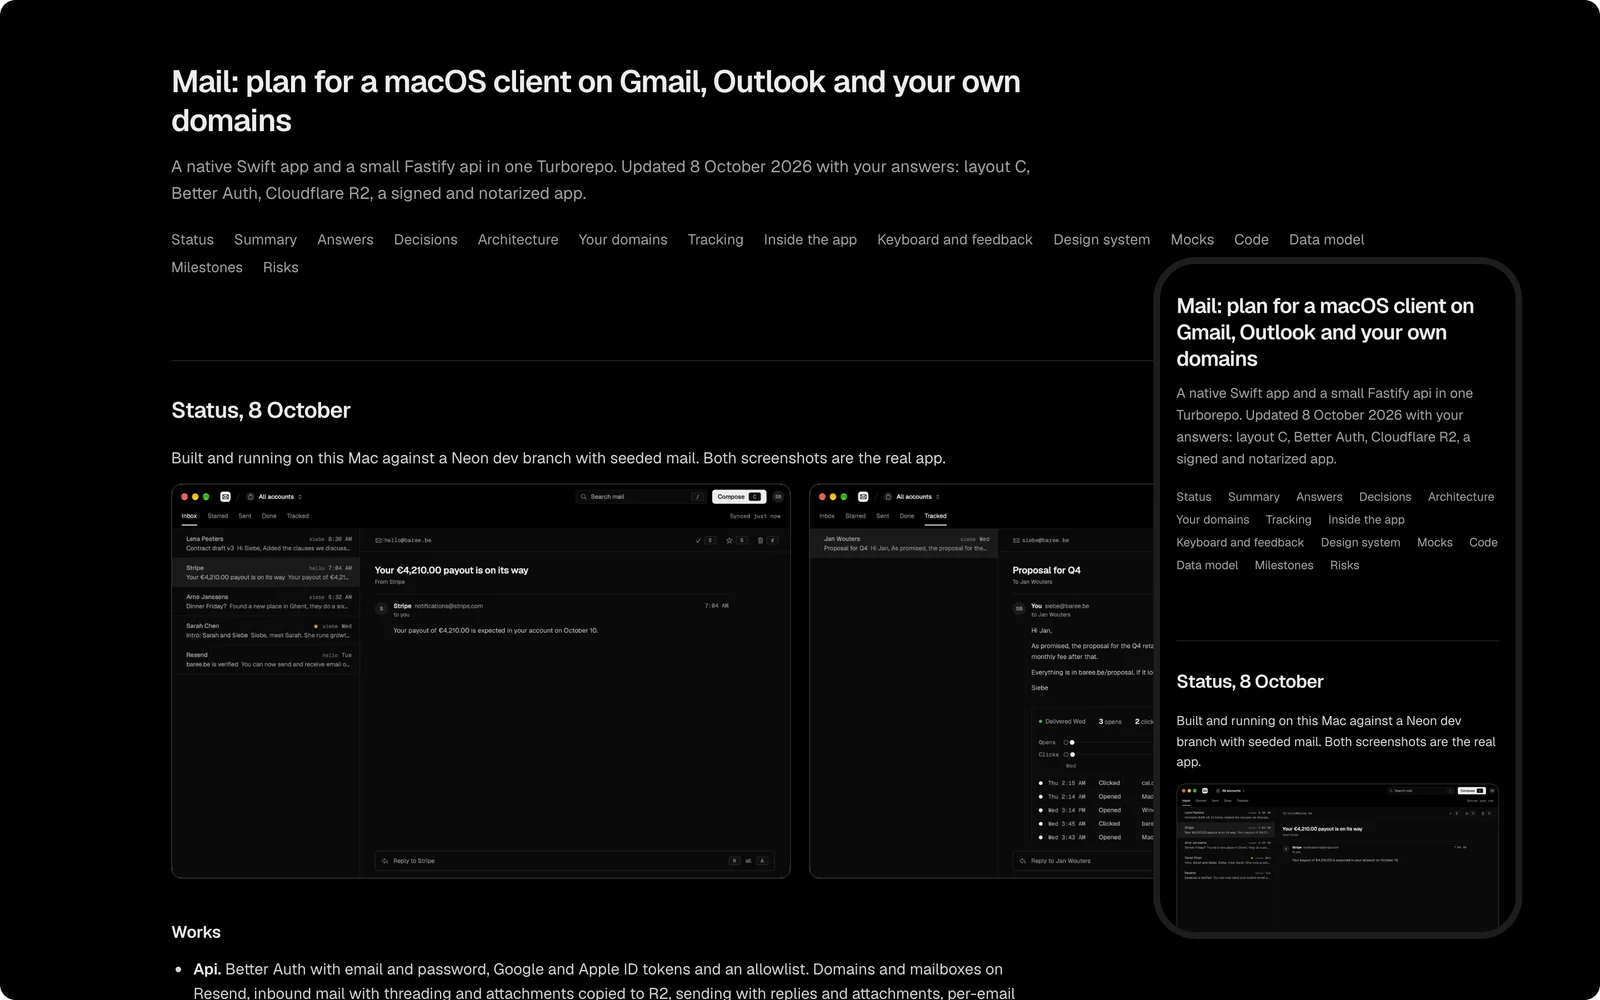Open Answers link inside the phone preview
Image resolution: width=1600 pixels, height=1000 pixels.
point(1319,497)
